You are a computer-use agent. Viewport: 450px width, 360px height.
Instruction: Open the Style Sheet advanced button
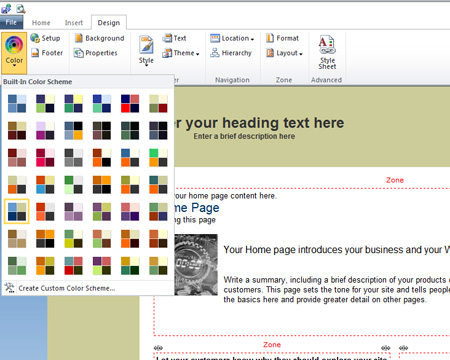click(x=327, y=52)
